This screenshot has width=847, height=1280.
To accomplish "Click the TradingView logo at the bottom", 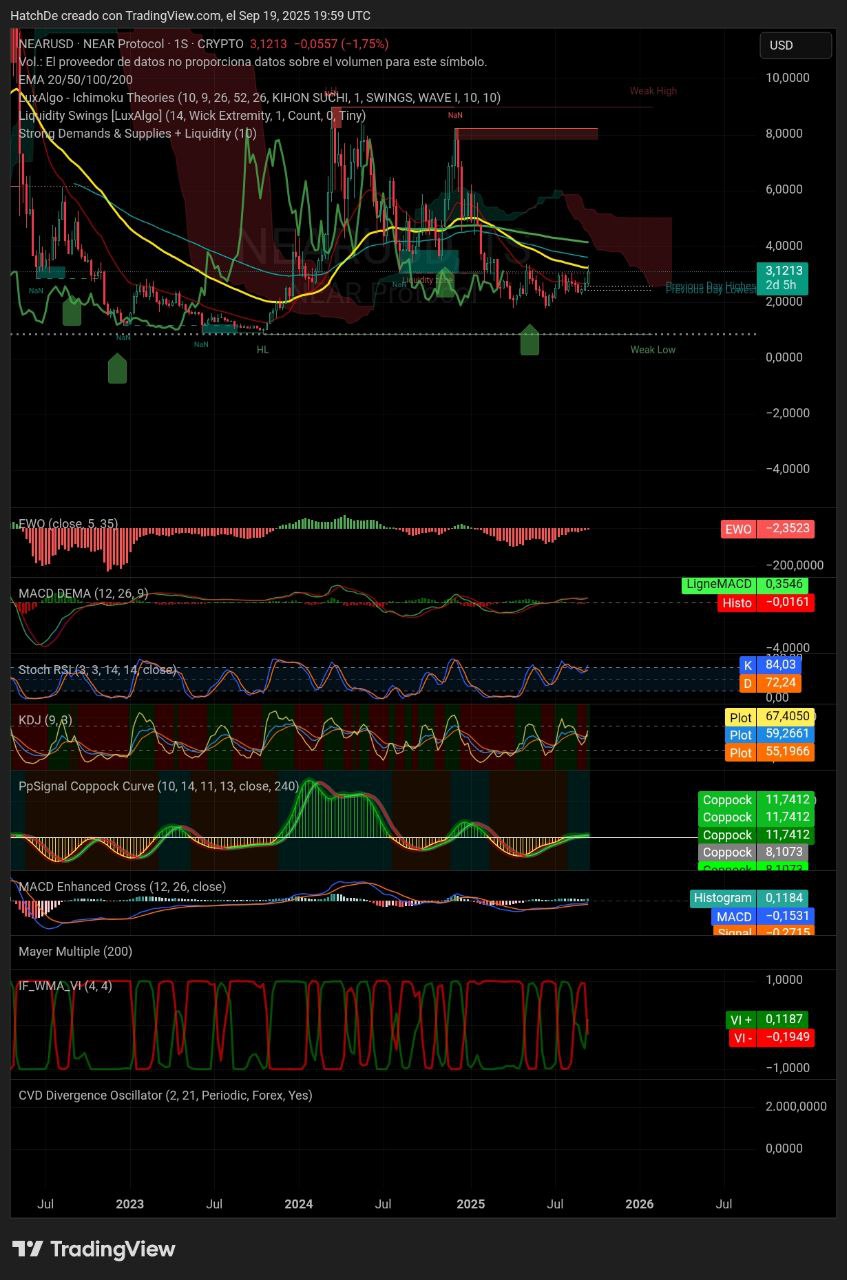I will [94, 1249].
